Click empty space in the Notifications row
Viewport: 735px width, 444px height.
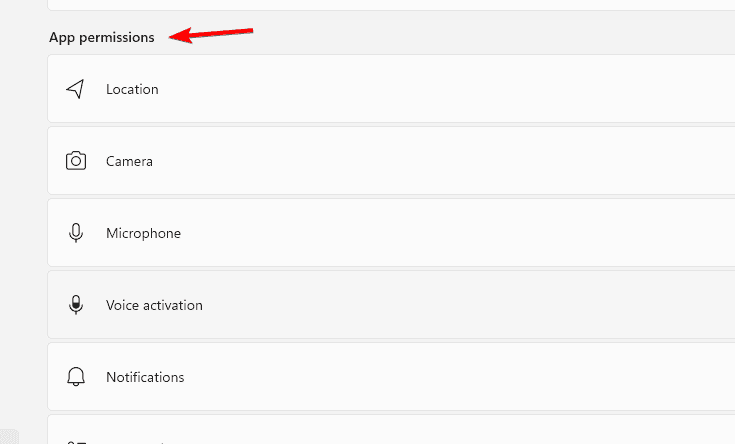[450, 377]
